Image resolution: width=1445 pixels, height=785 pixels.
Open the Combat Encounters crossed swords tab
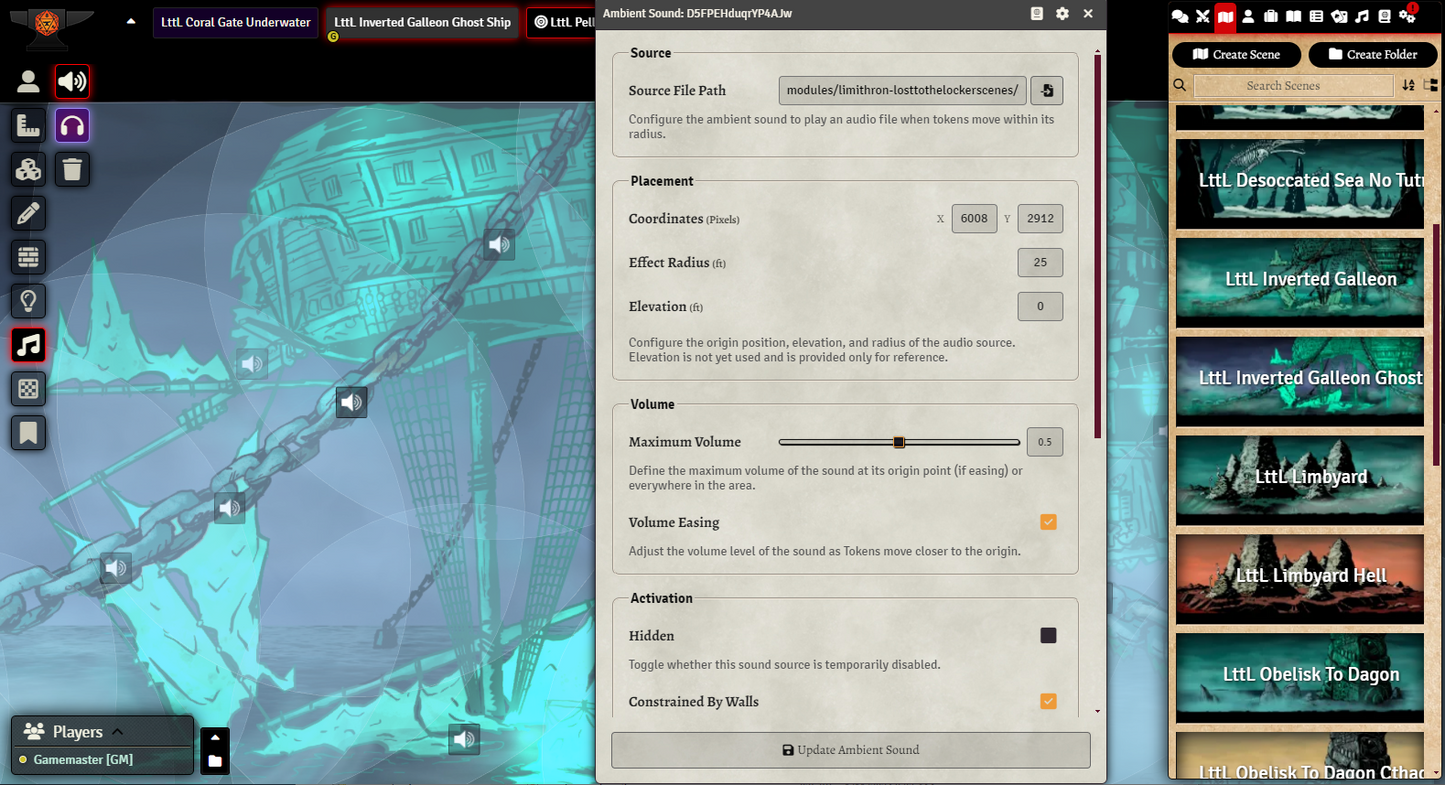tap(1202, 16)
